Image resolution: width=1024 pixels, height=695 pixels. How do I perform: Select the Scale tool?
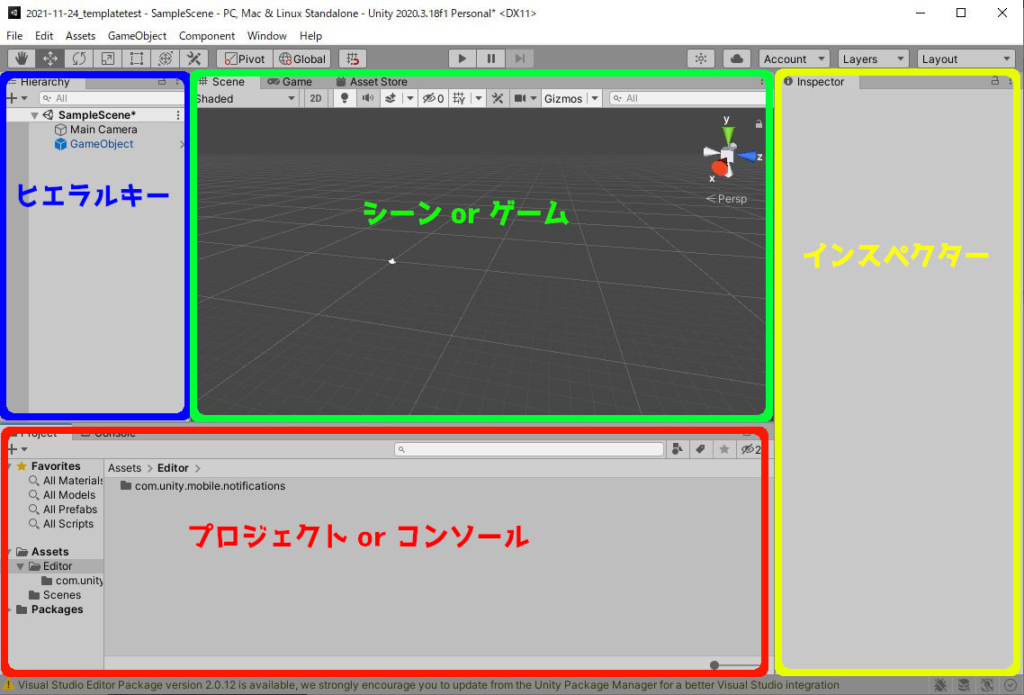pyautogui.click(x=108, y=59)
